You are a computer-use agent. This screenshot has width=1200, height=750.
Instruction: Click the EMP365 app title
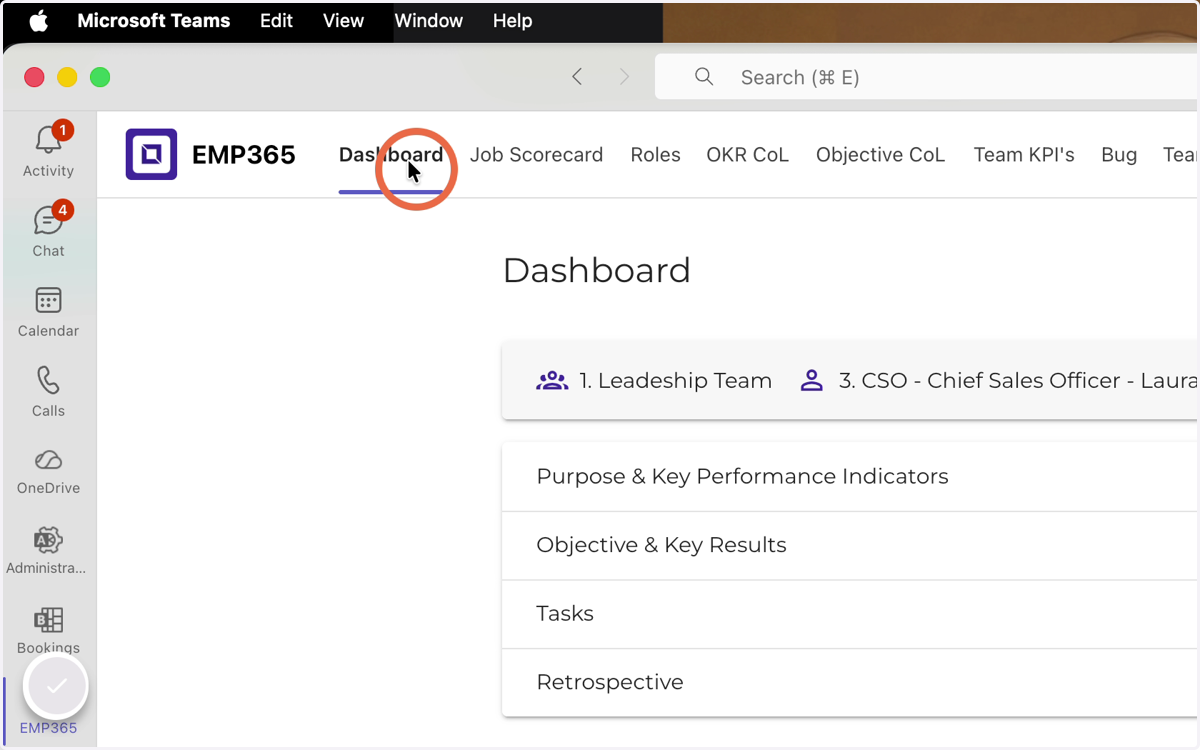(x=244, y=155)
